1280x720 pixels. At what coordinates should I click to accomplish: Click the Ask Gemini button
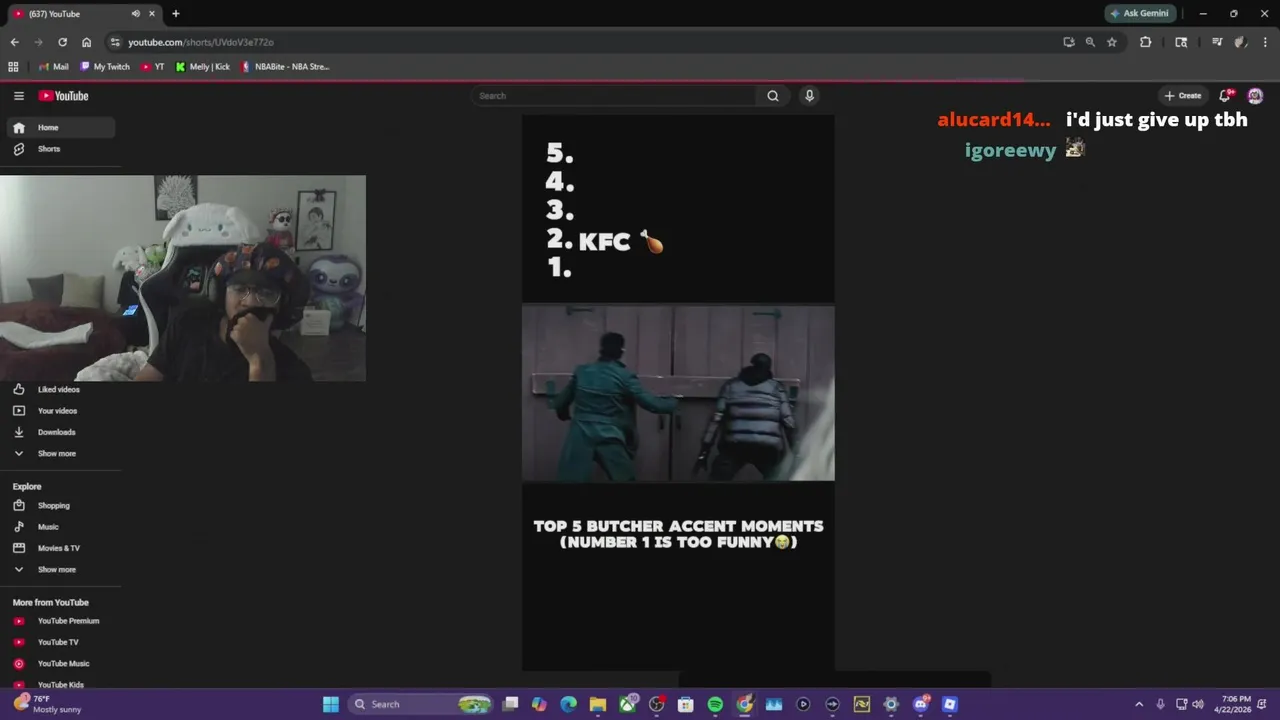pyautogui.click(x=1138, y=14)
